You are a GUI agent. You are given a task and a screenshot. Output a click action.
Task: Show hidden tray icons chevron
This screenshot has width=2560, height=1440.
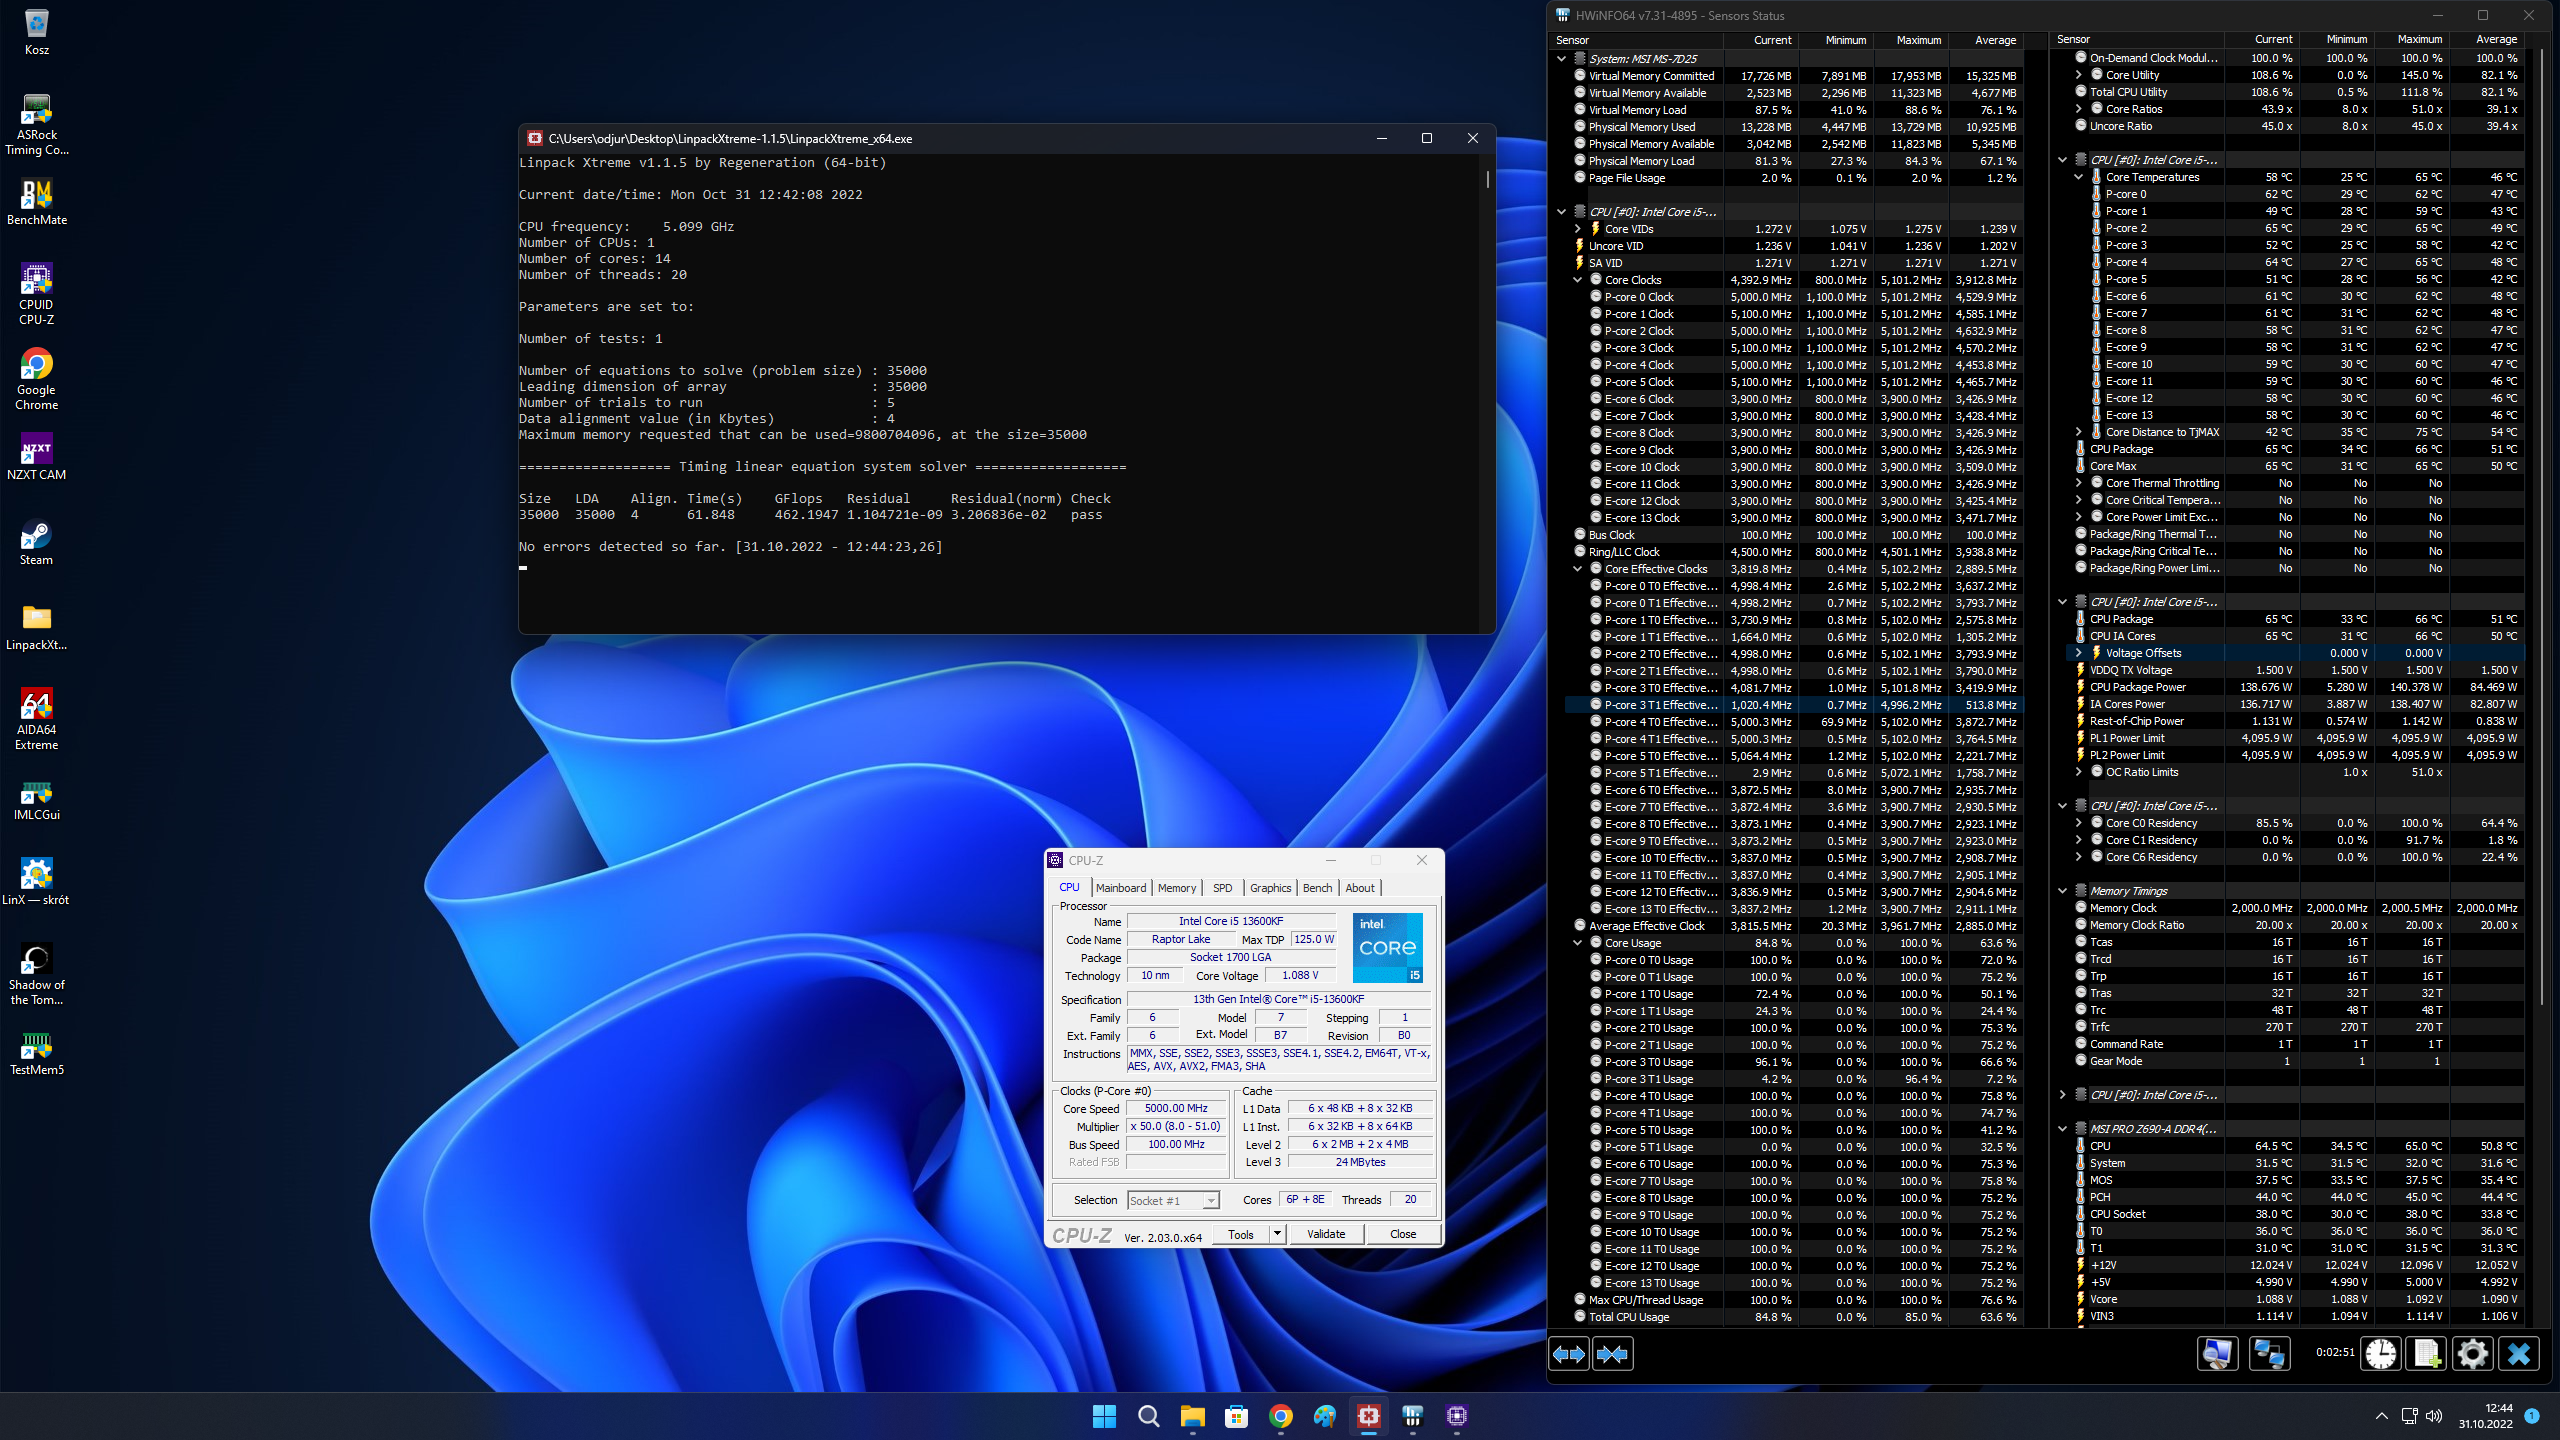click(x=2381, y=1416)
